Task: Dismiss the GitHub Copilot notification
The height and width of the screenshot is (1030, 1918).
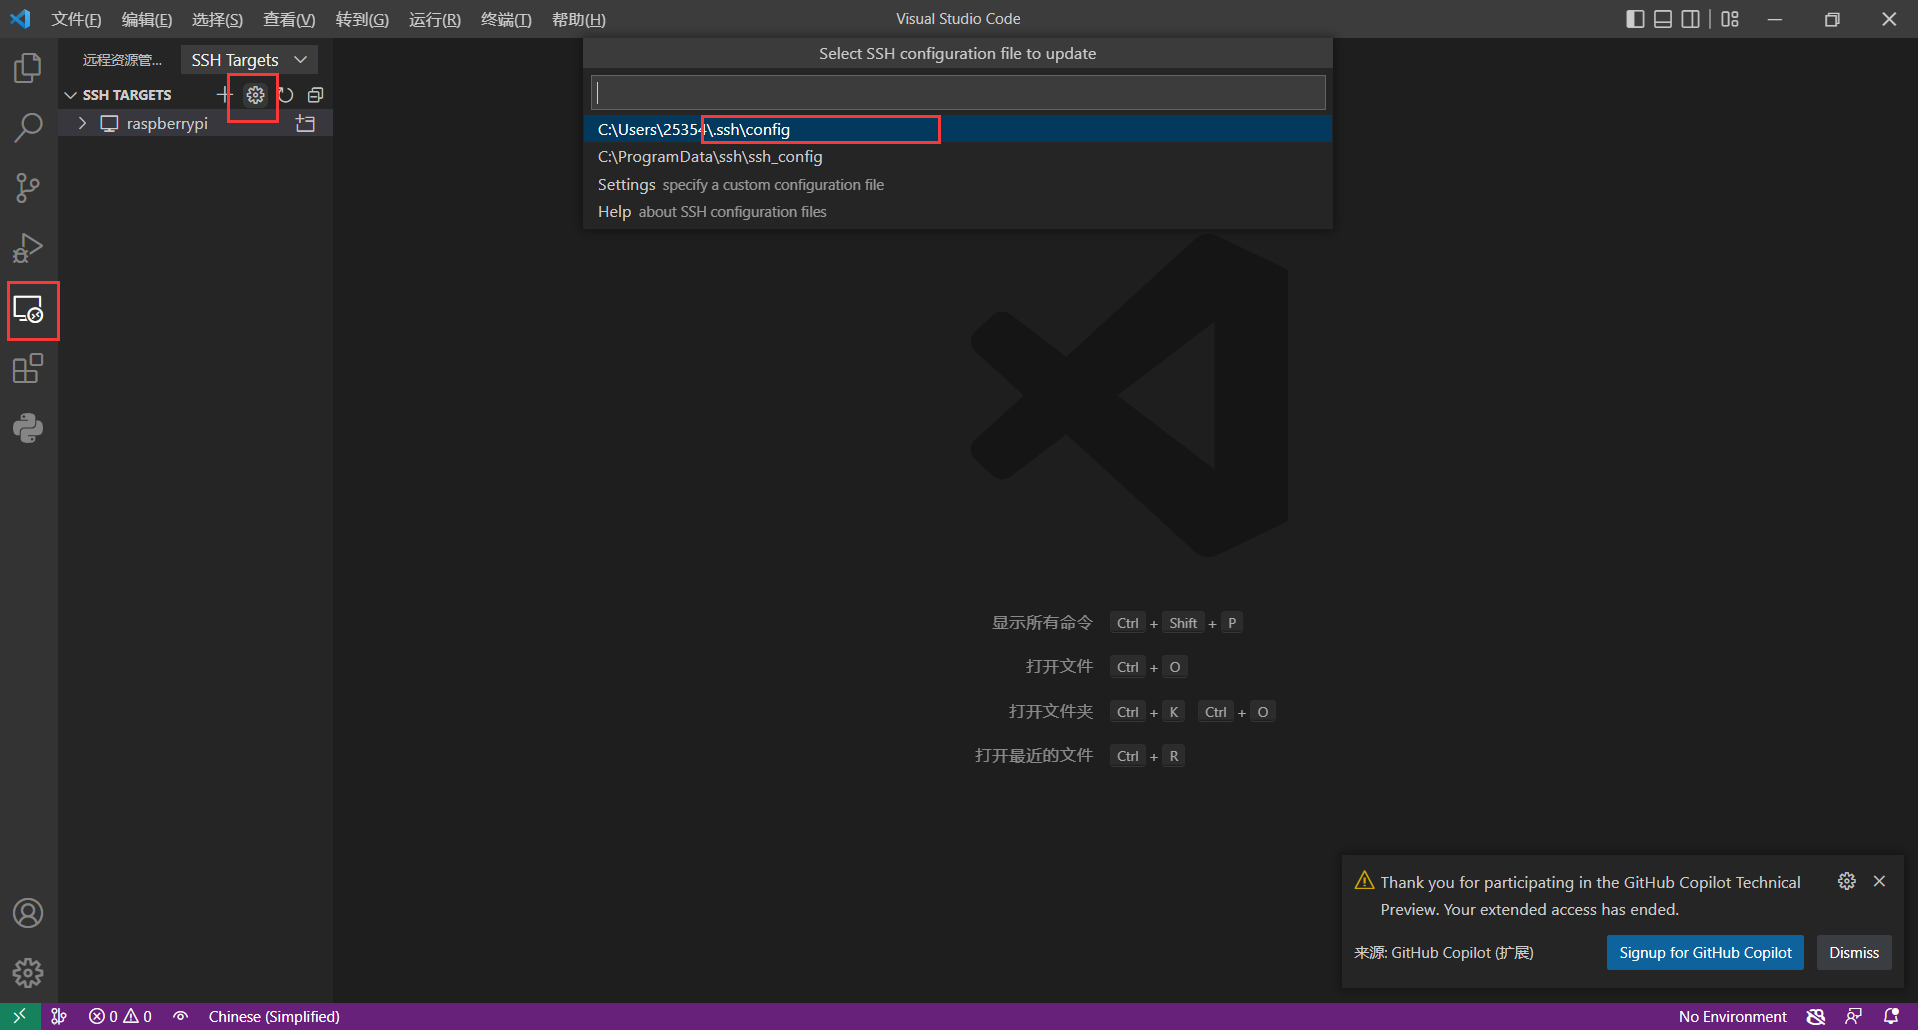Action: pyautogui.click(x=1853, y=953)
